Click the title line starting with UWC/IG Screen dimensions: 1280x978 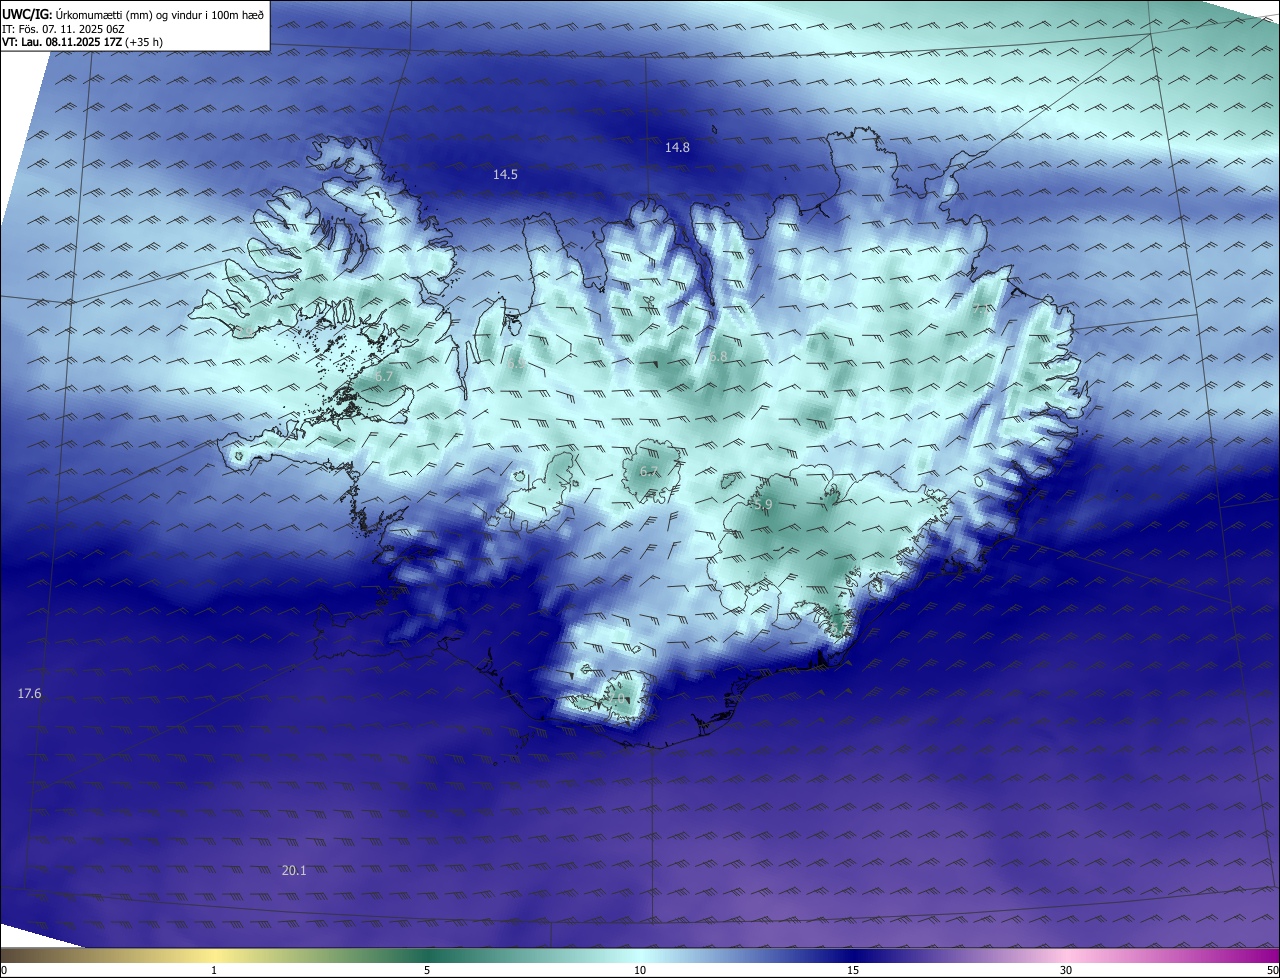(133, 14)
